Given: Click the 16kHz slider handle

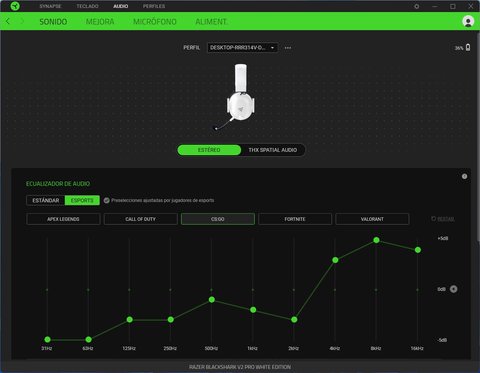Looking at the screenshot, I should coord(418,250).
